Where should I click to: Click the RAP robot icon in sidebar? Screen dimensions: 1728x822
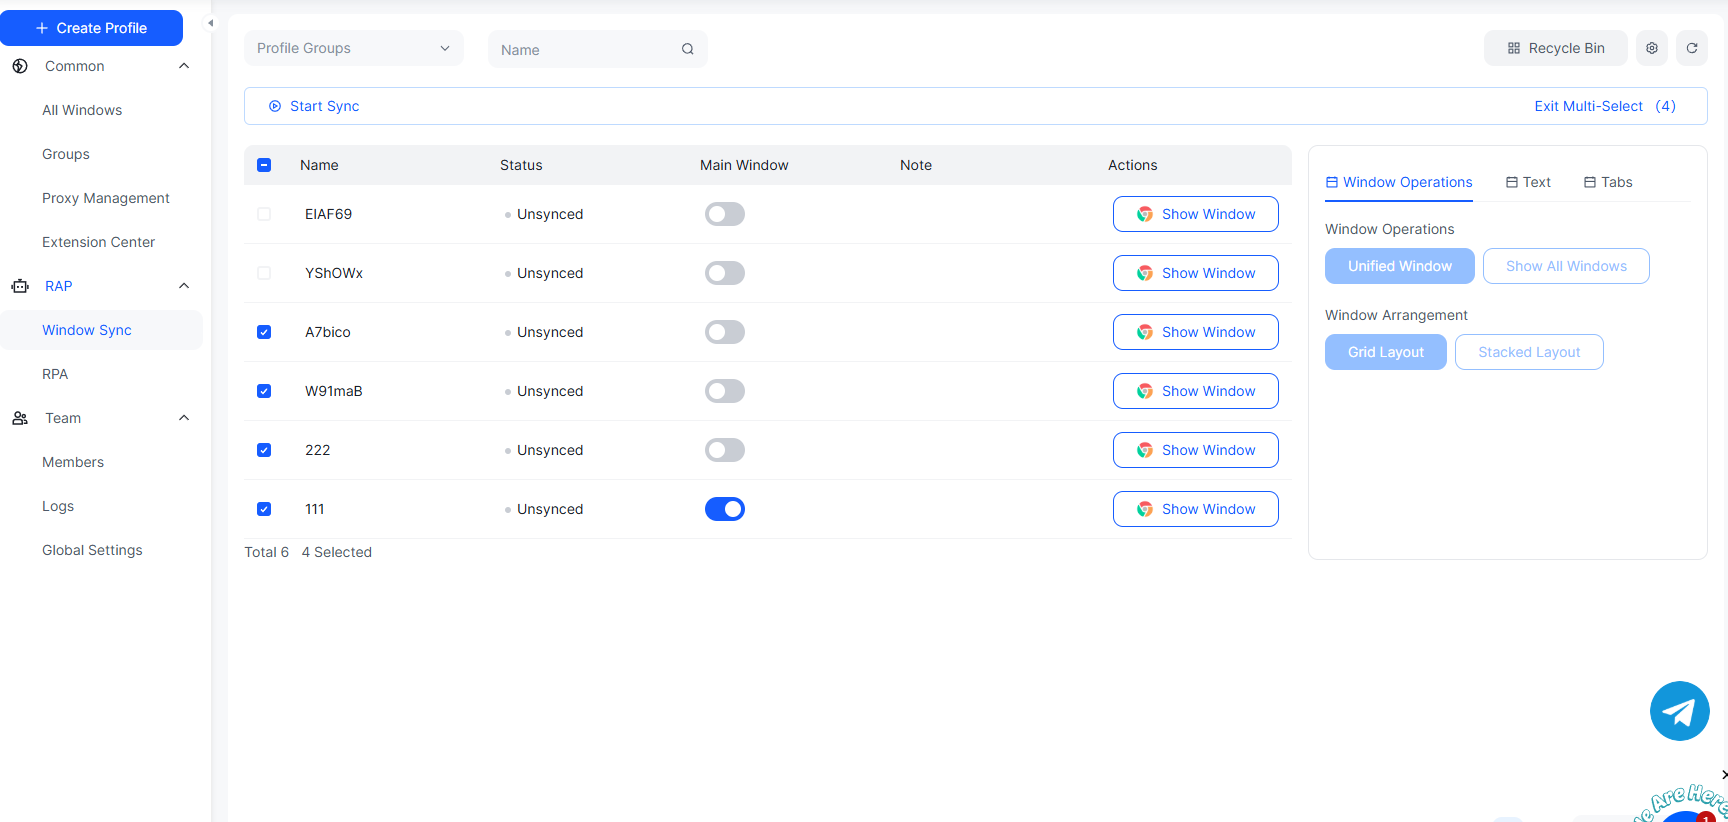point(20,286)
